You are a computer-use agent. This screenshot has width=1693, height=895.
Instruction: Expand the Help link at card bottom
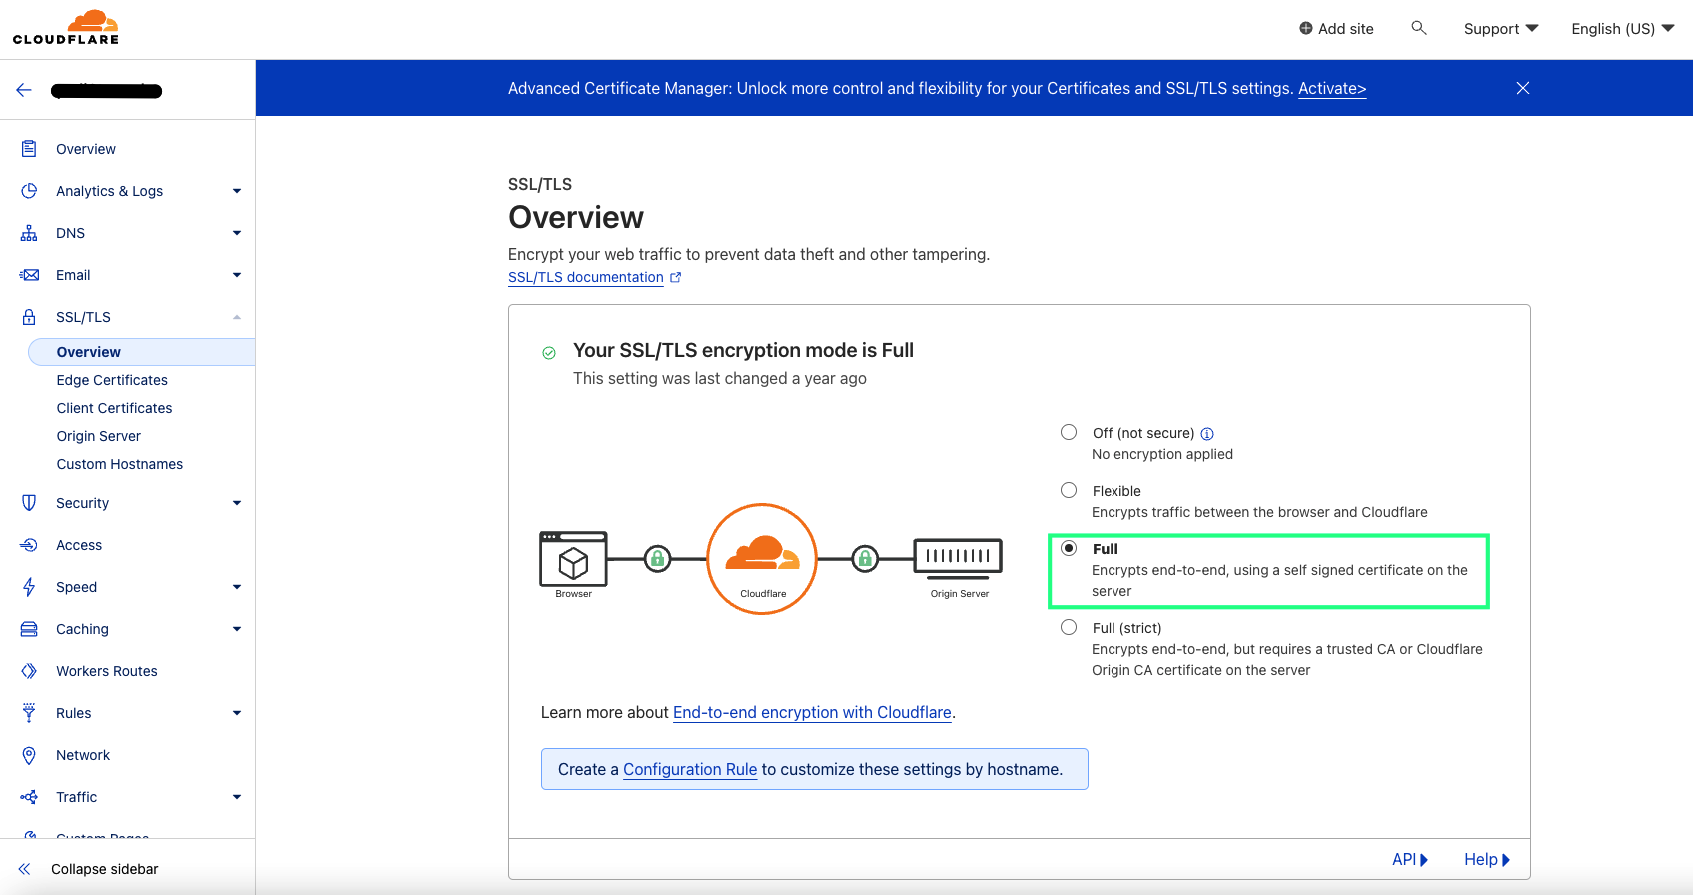1487,859
